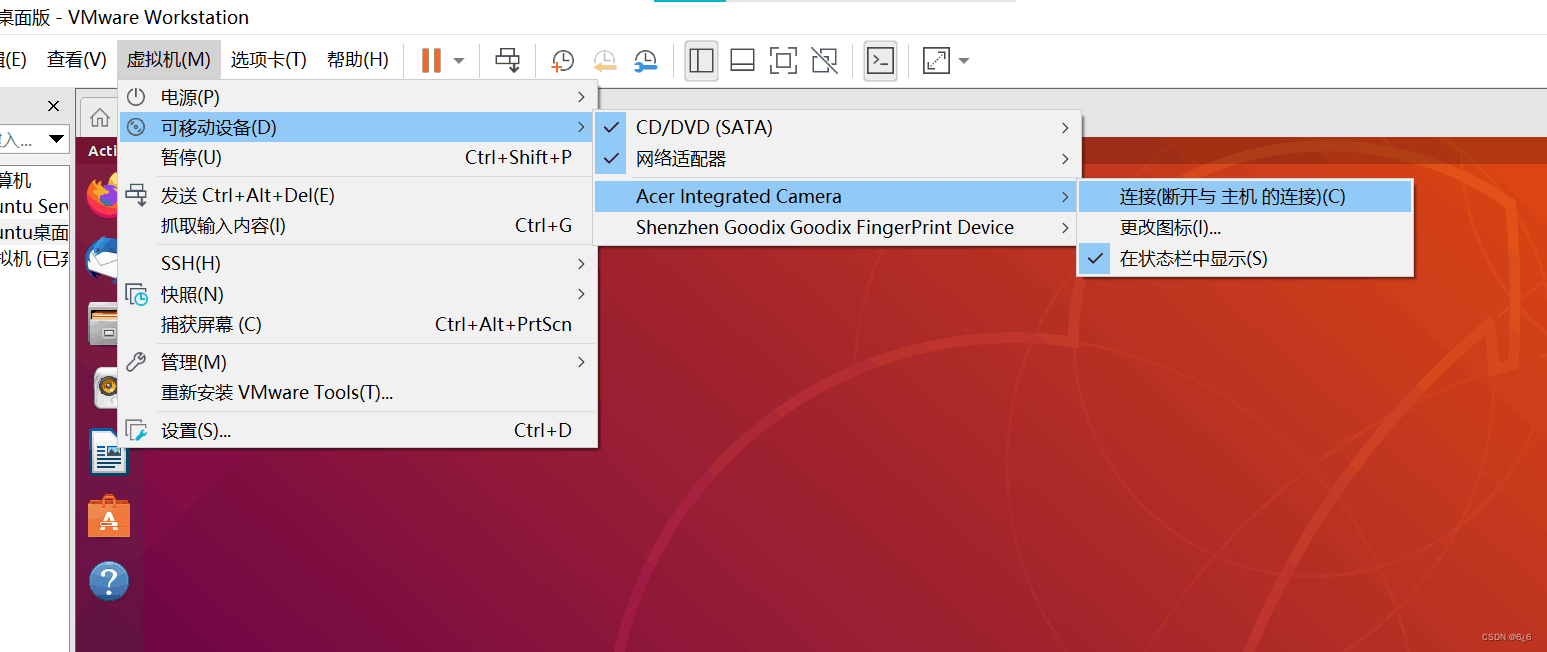
Task: Open the dropdown arrow next to the pause icon
Action: coord(459,61)
